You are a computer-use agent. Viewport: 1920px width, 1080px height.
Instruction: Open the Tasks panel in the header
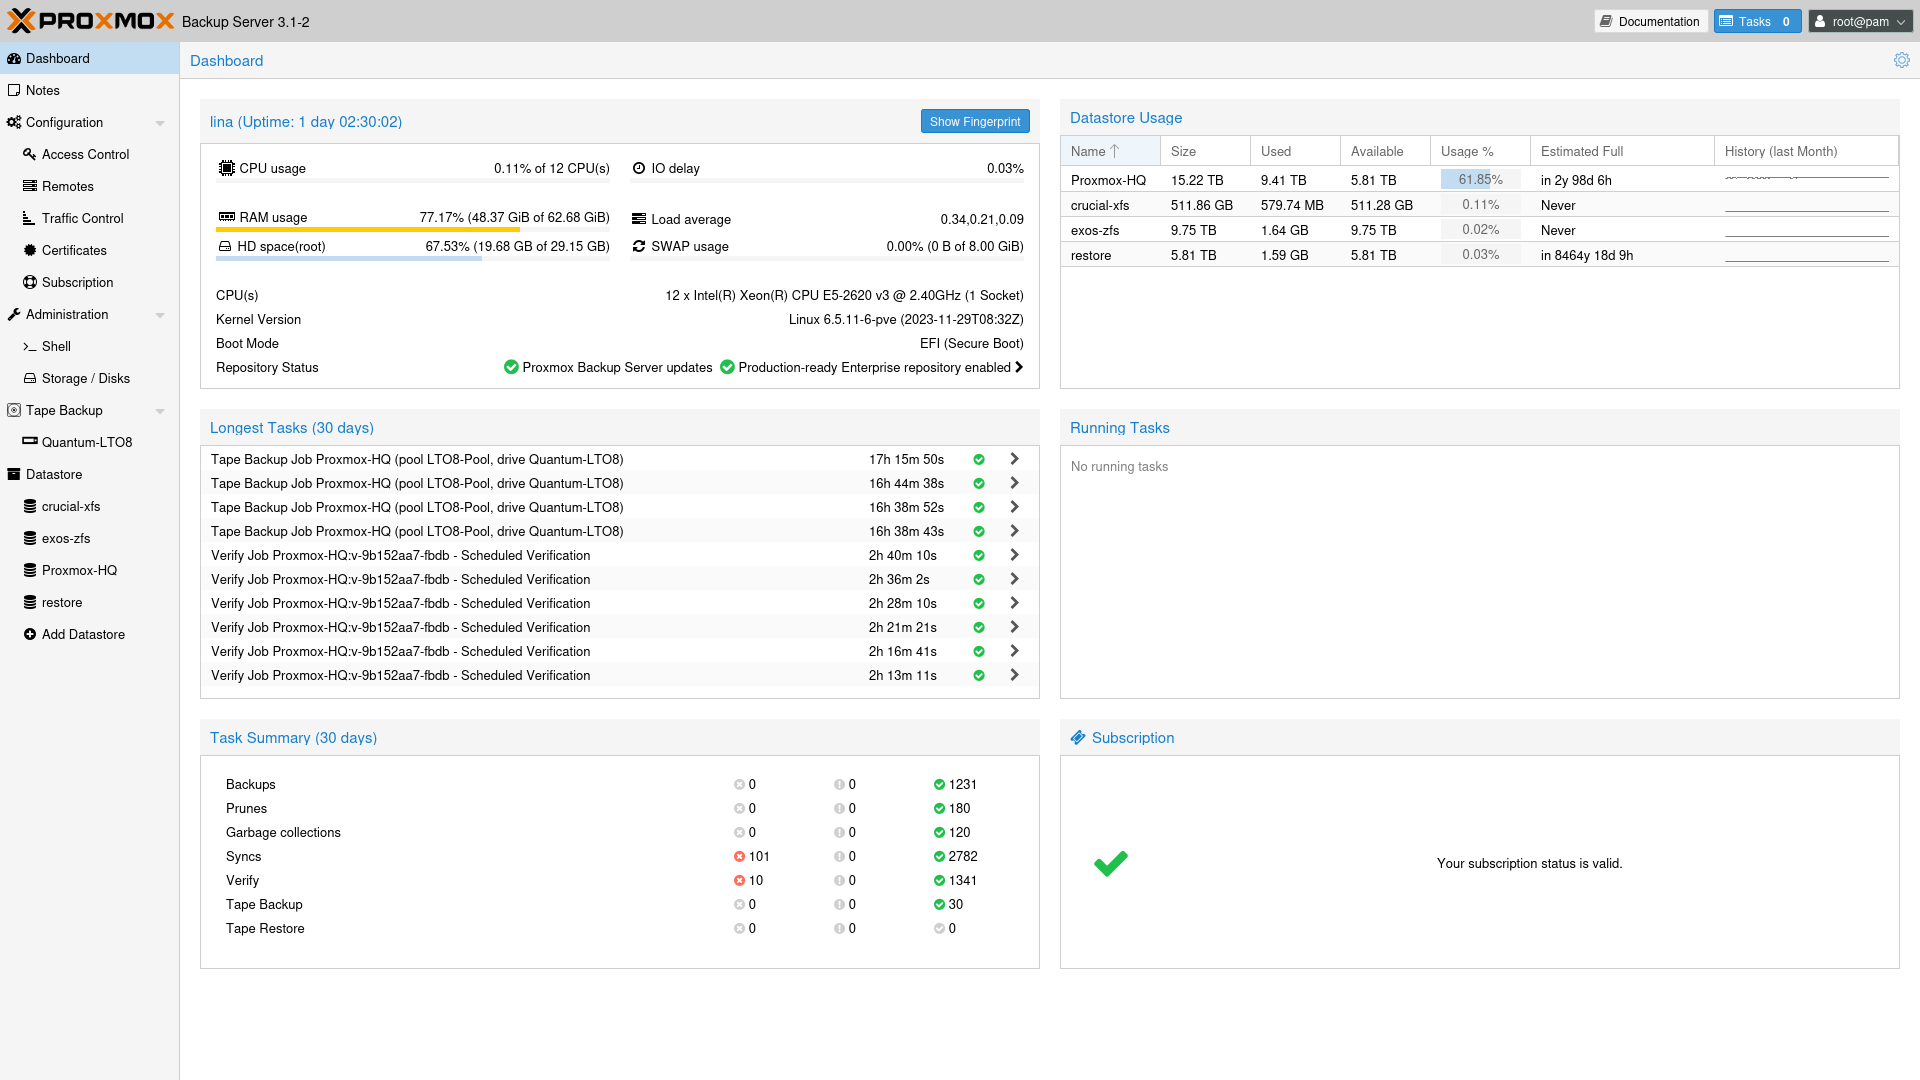pyautogui.click(x=1756, y=21)
